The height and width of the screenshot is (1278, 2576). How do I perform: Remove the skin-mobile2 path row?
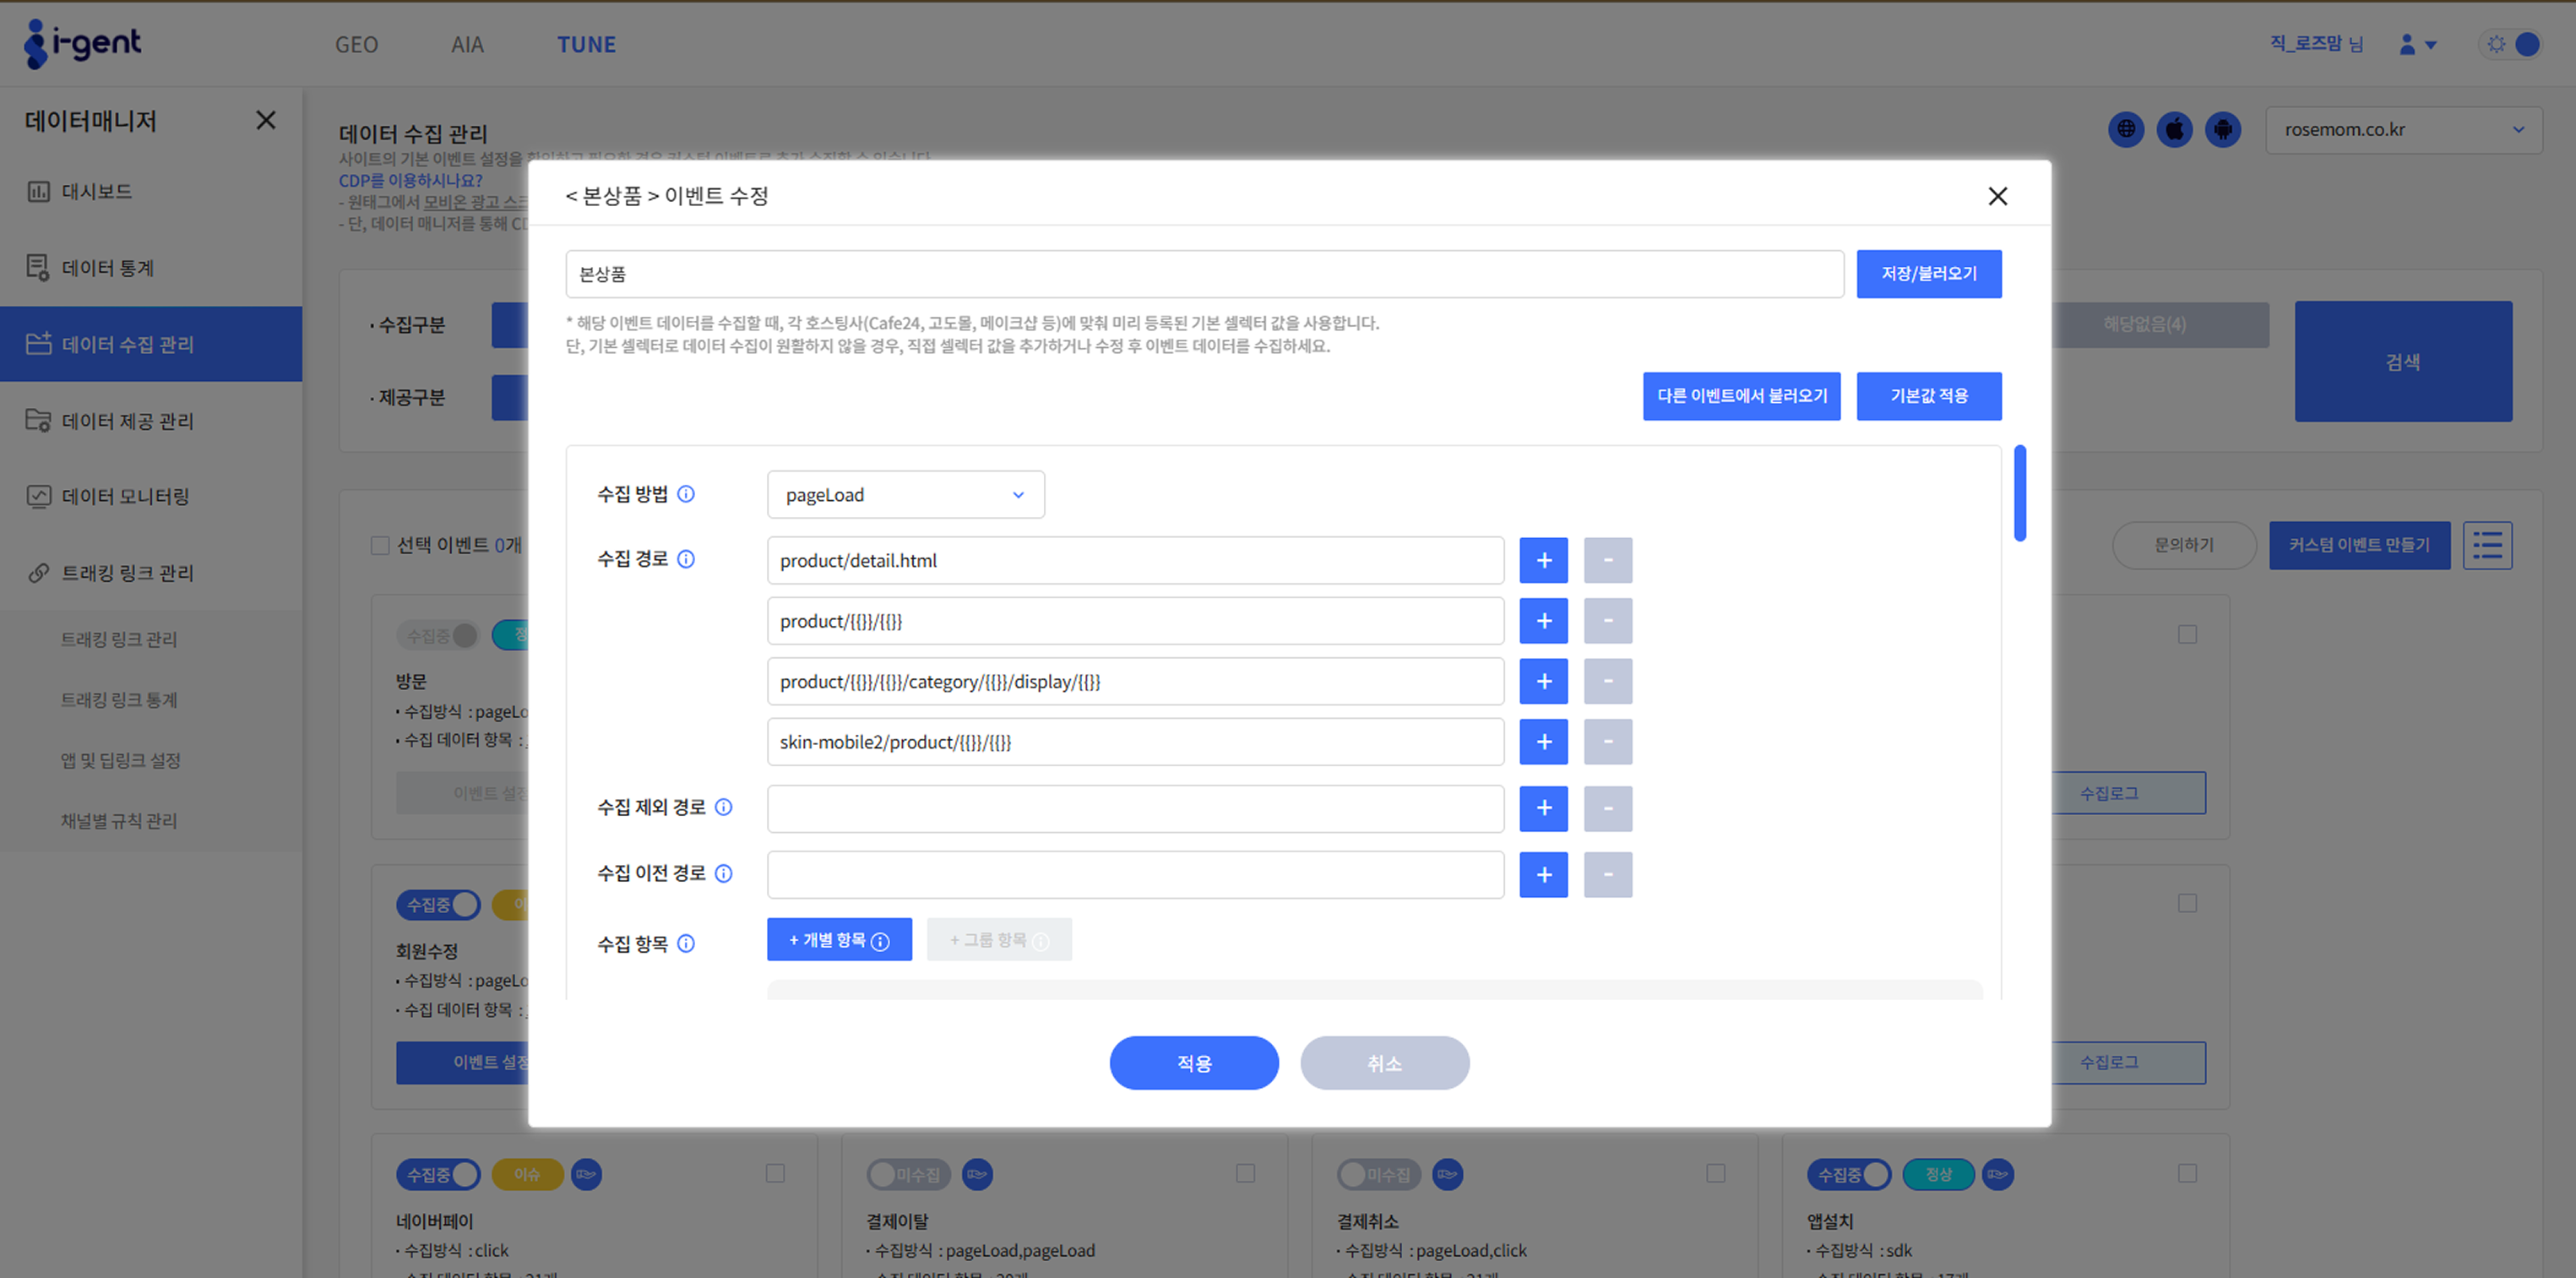coord(1607,742)
